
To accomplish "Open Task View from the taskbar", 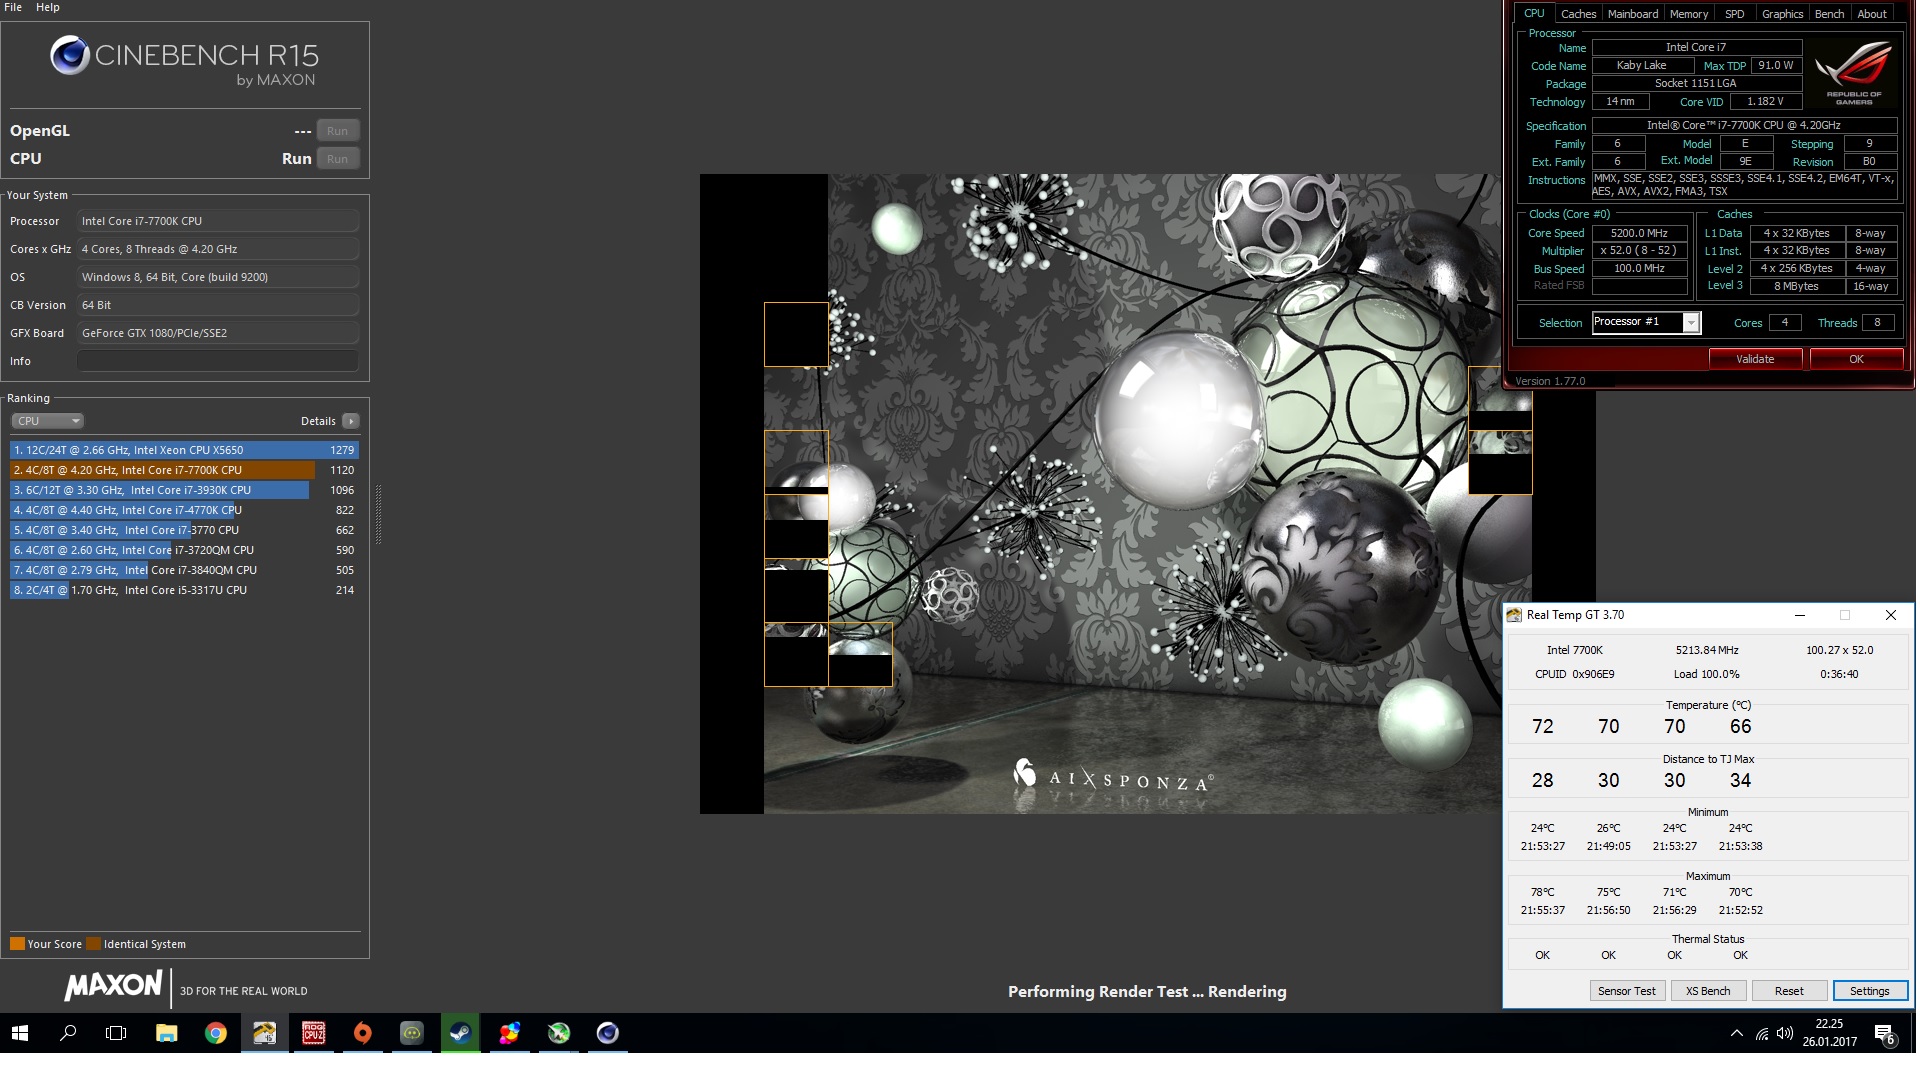I will pyautogui.click(x=116, y=1033).
